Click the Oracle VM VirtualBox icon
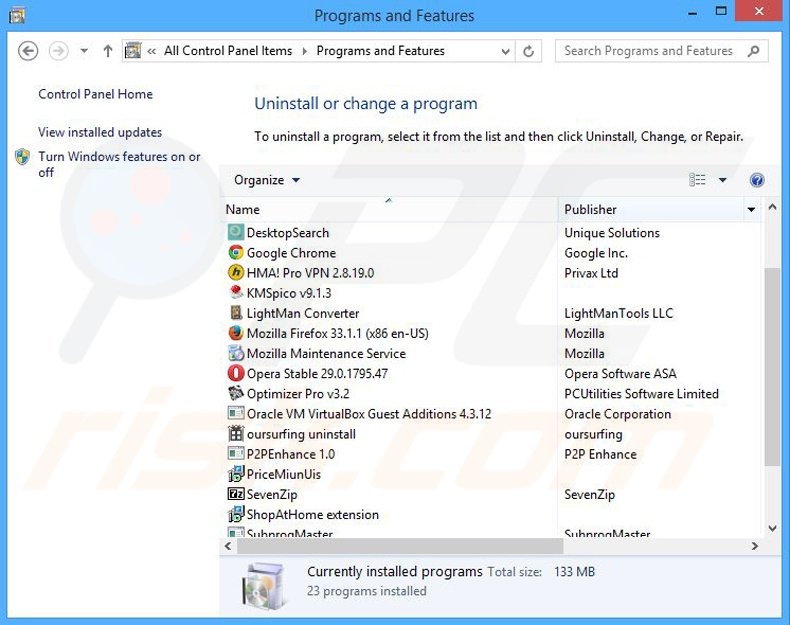Viewport: 790px width, 625px height. [x=235, y=413]
